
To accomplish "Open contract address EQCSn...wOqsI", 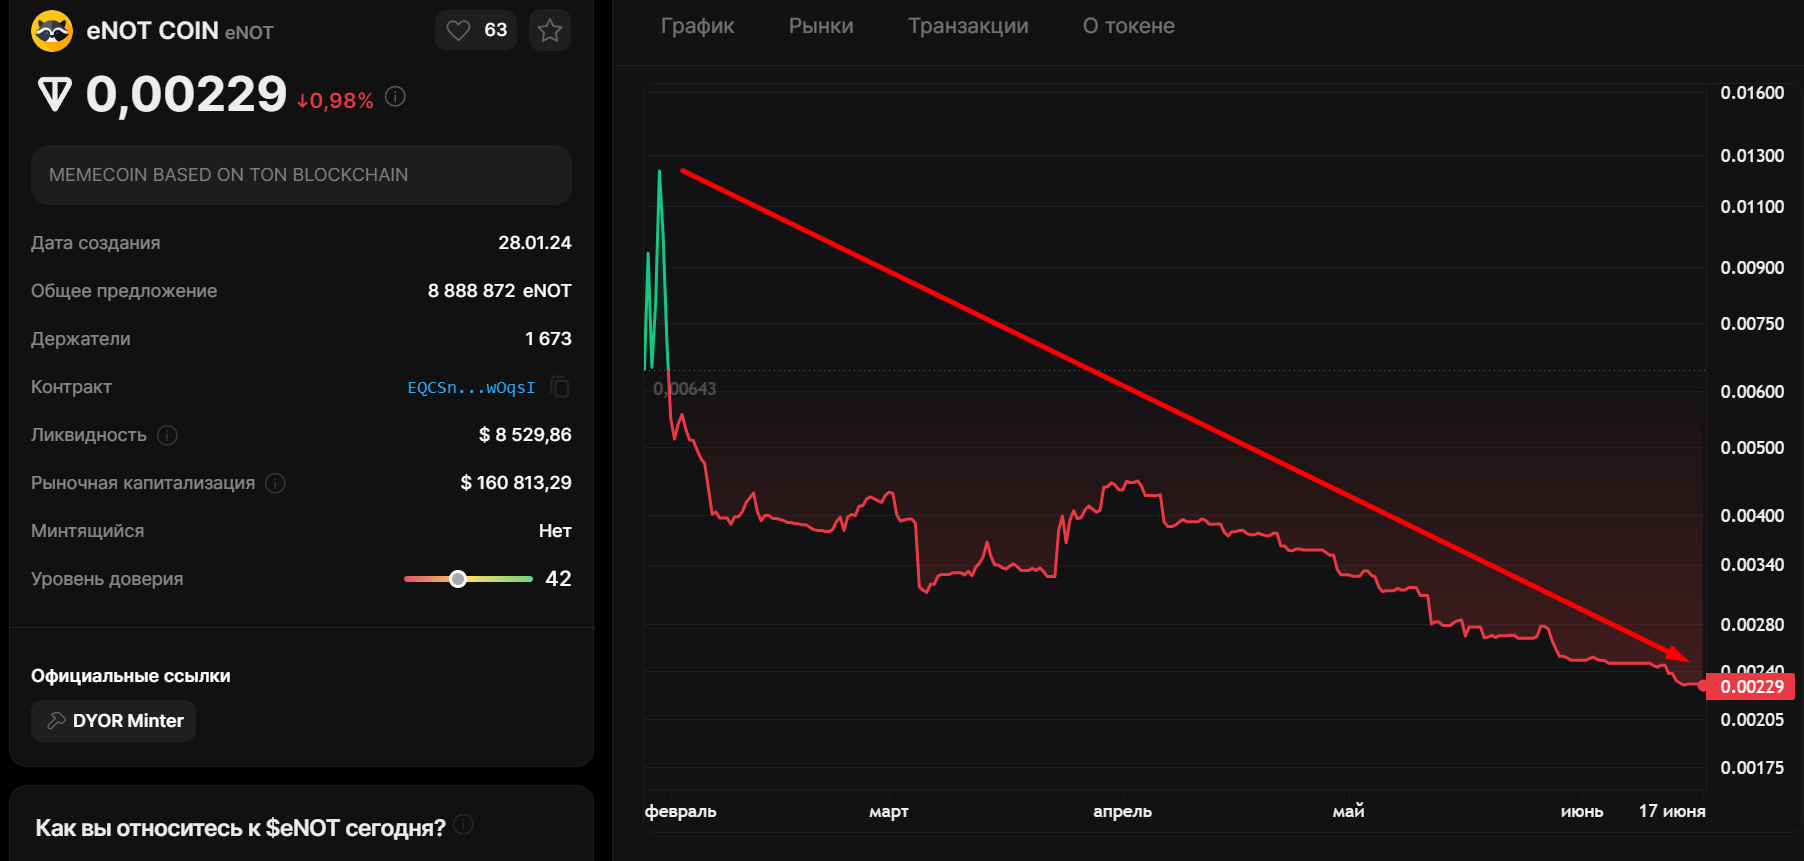I will tap(471, 387).
